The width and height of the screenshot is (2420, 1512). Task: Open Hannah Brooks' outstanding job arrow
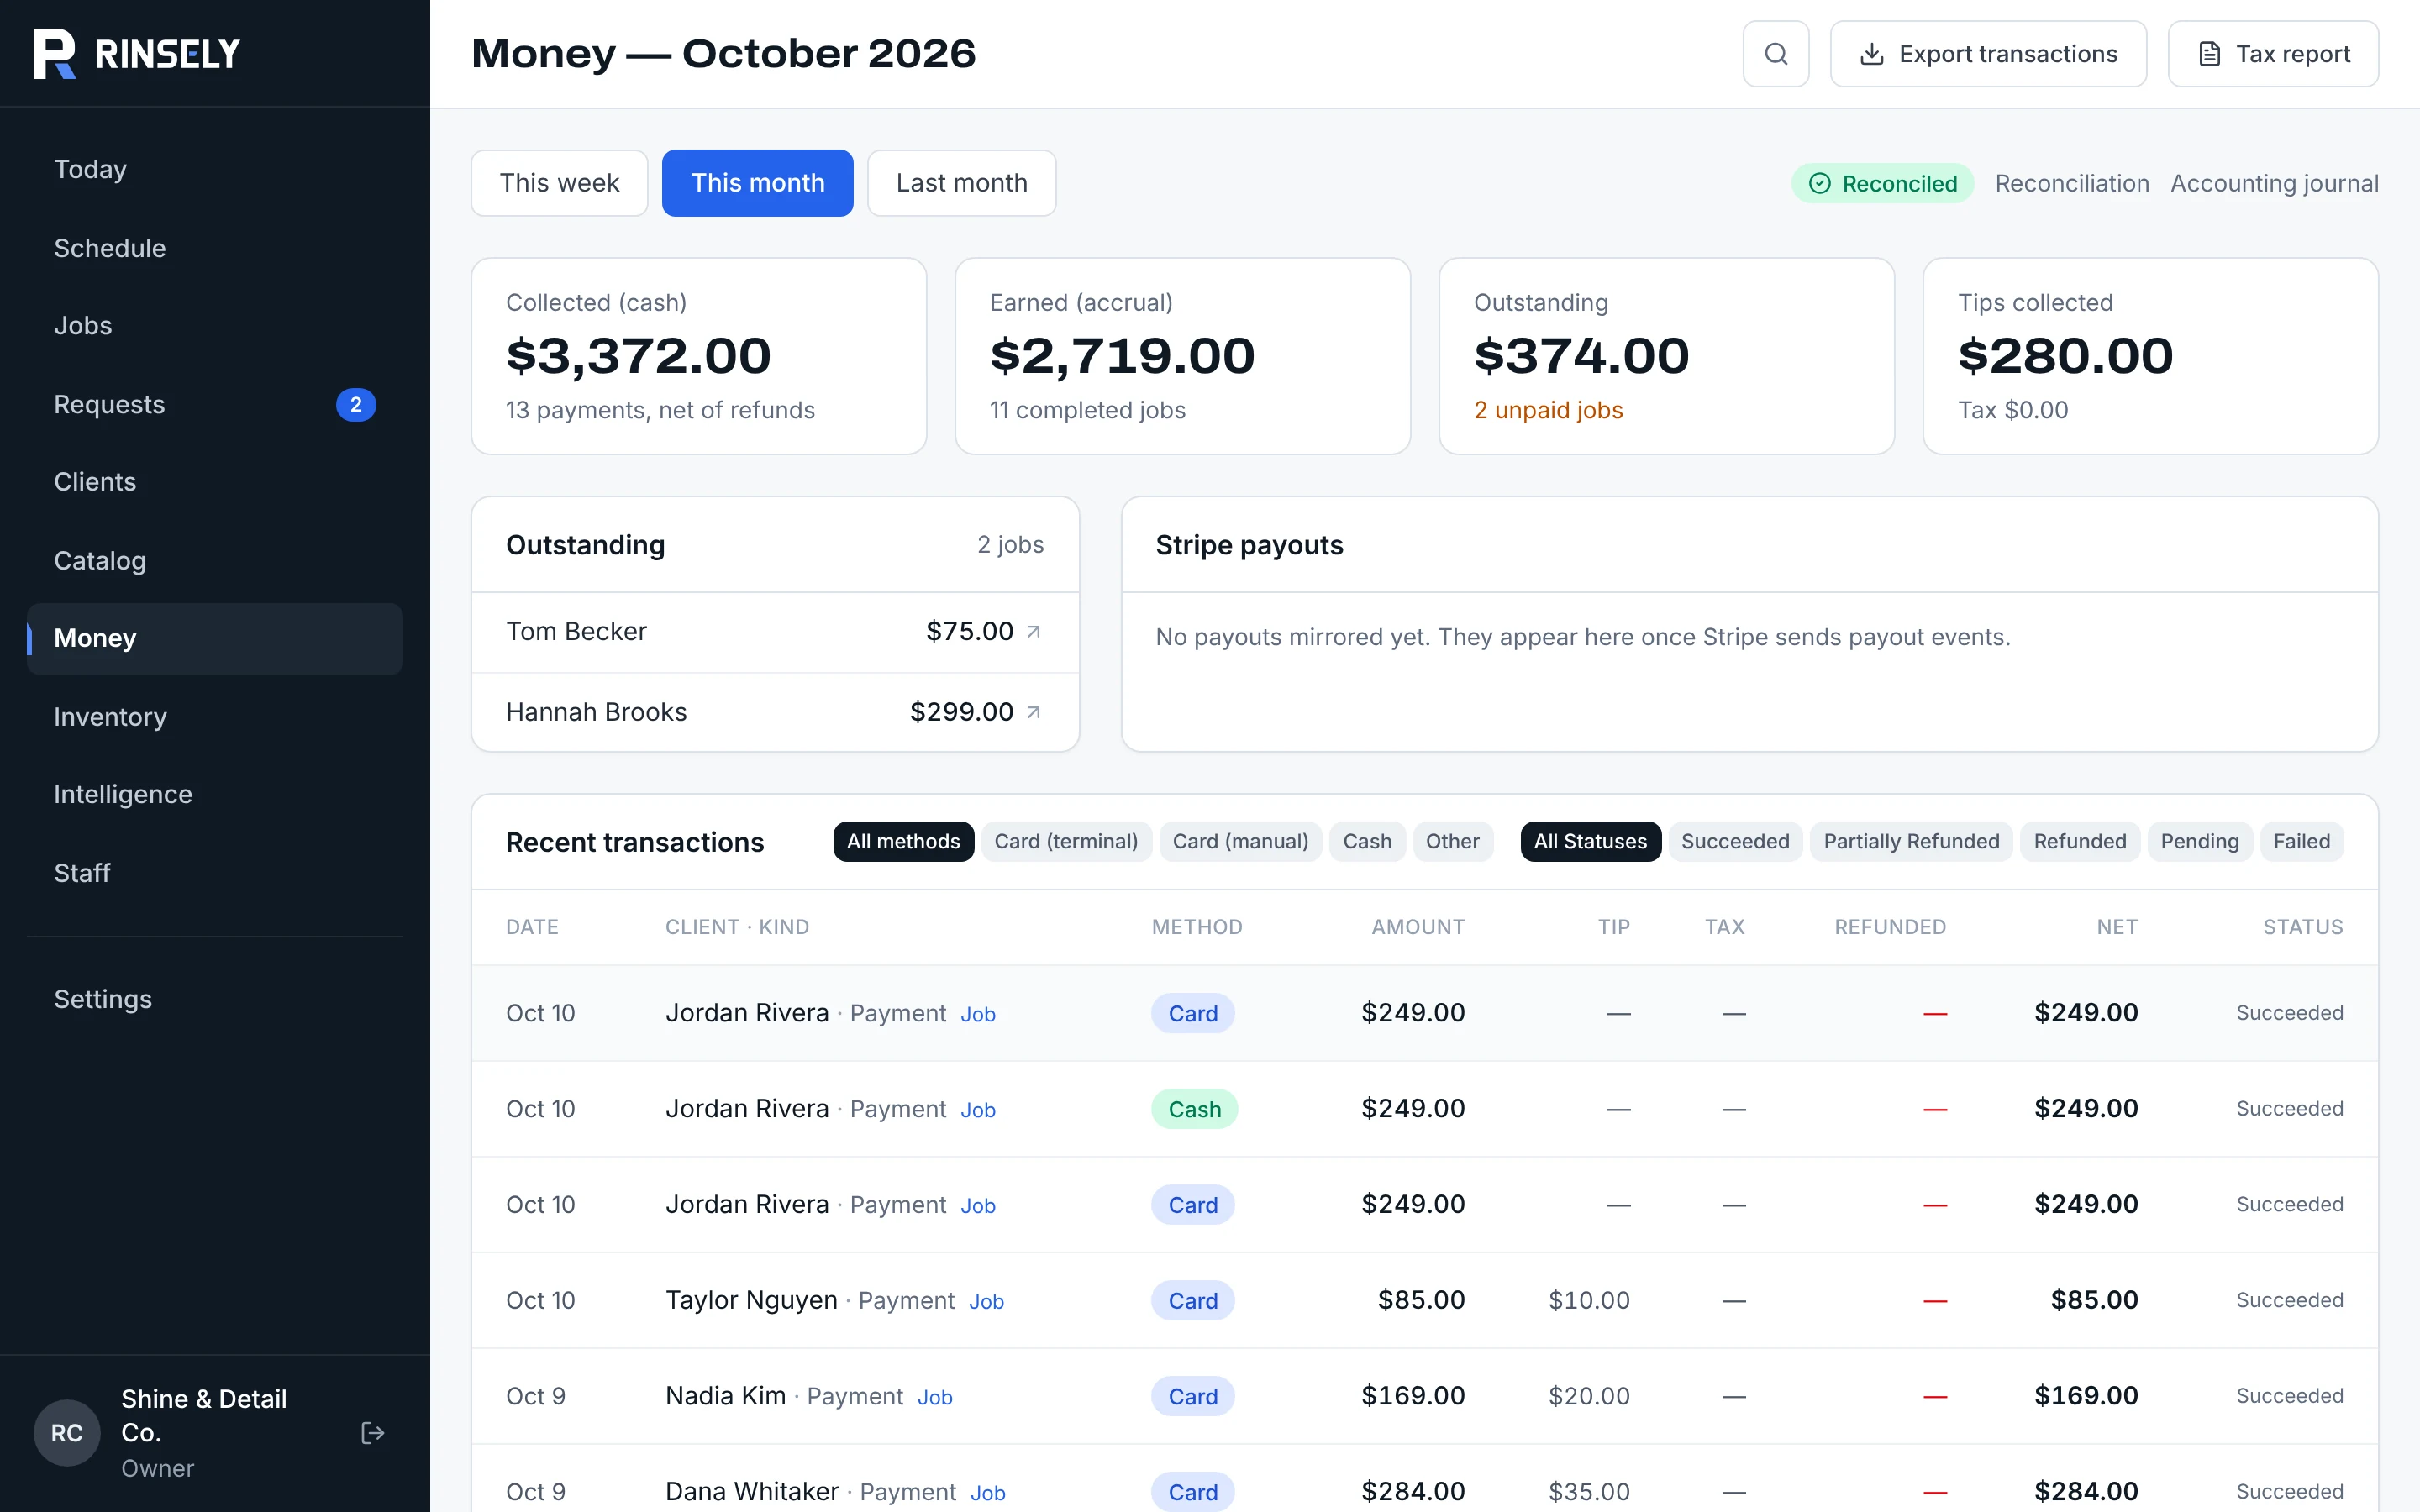click(x=1034, y=712)
